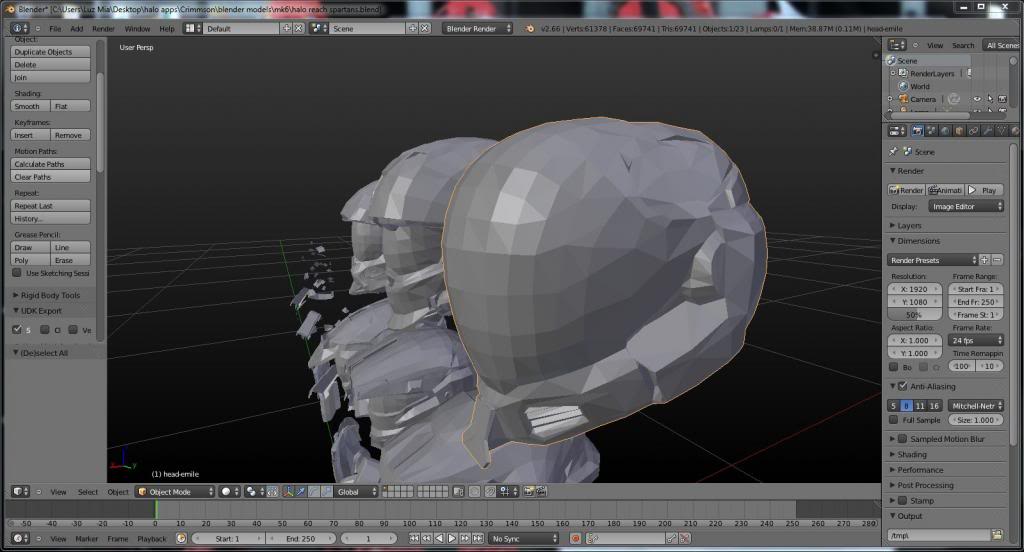Click the timeline editor type icon
Viewport: 1024px width, 552px height.
click(x=21, y=539)
